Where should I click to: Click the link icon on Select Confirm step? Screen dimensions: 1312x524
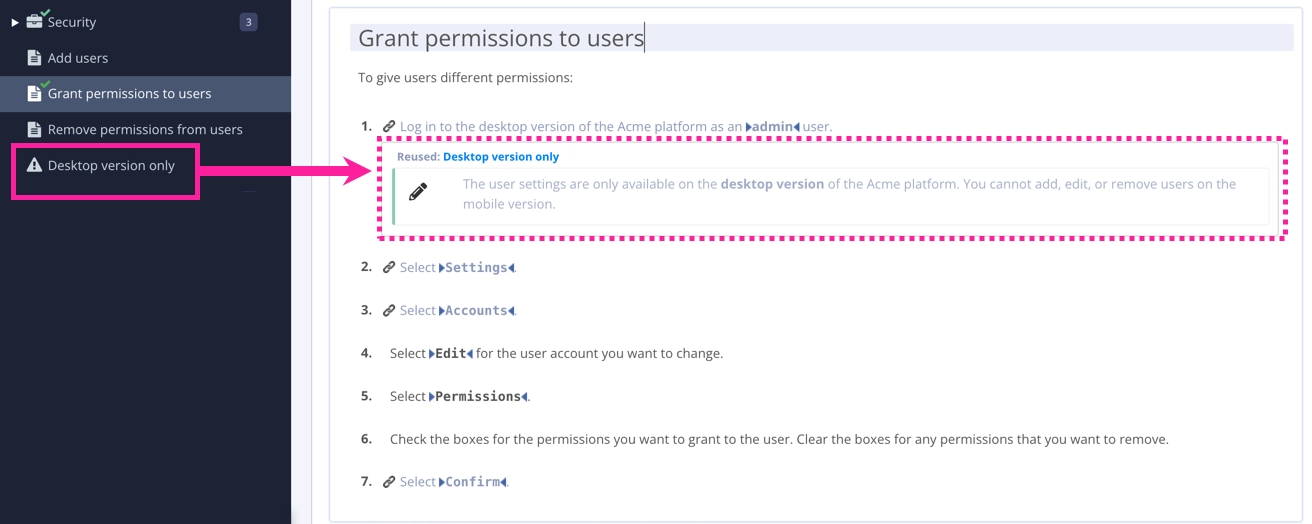pos(390,482)
